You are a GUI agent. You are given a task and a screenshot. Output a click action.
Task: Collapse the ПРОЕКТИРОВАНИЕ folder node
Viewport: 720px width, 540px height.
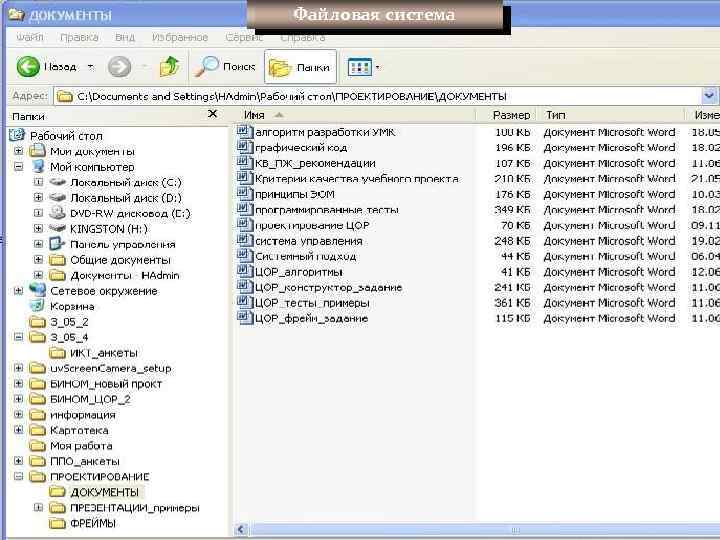pyautogui.click(x=18, y=477)
